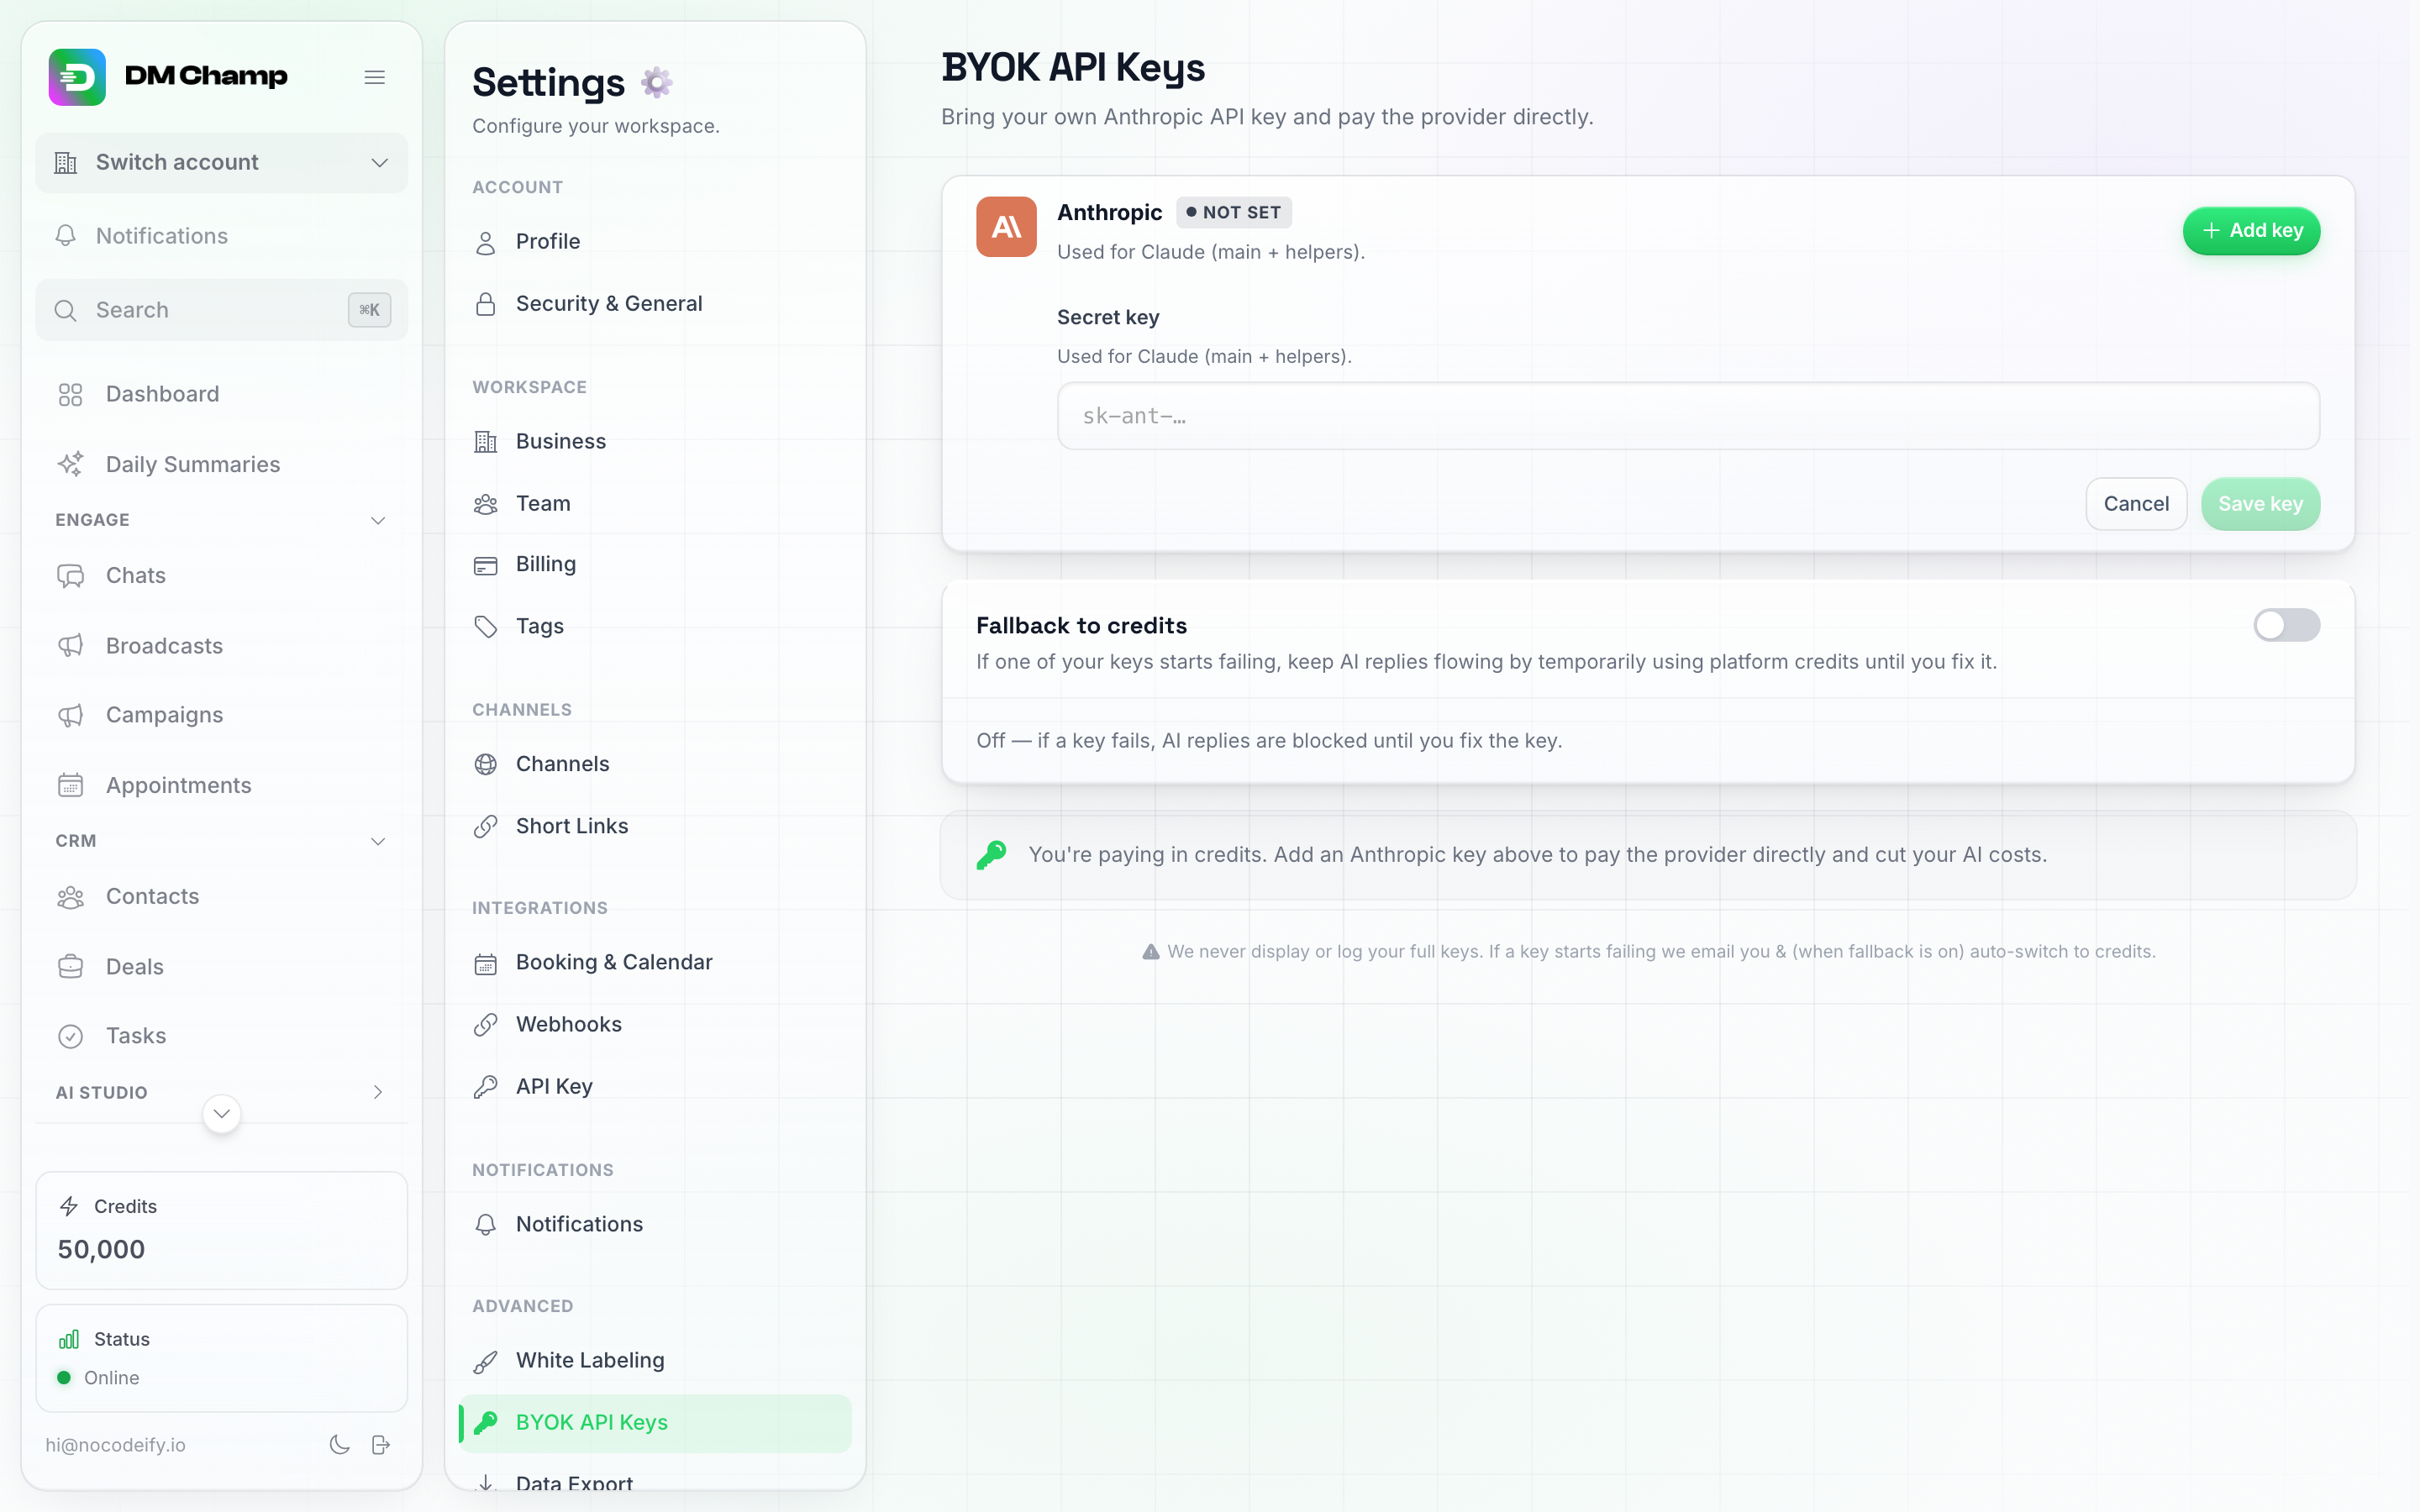Collapse the ENGAGE section chevron
The image size is (2420, 1512).
point(378,520)
